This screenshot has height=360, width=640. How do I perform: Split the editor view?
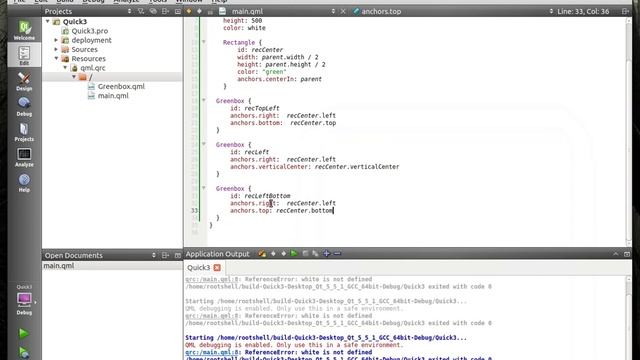625,11
